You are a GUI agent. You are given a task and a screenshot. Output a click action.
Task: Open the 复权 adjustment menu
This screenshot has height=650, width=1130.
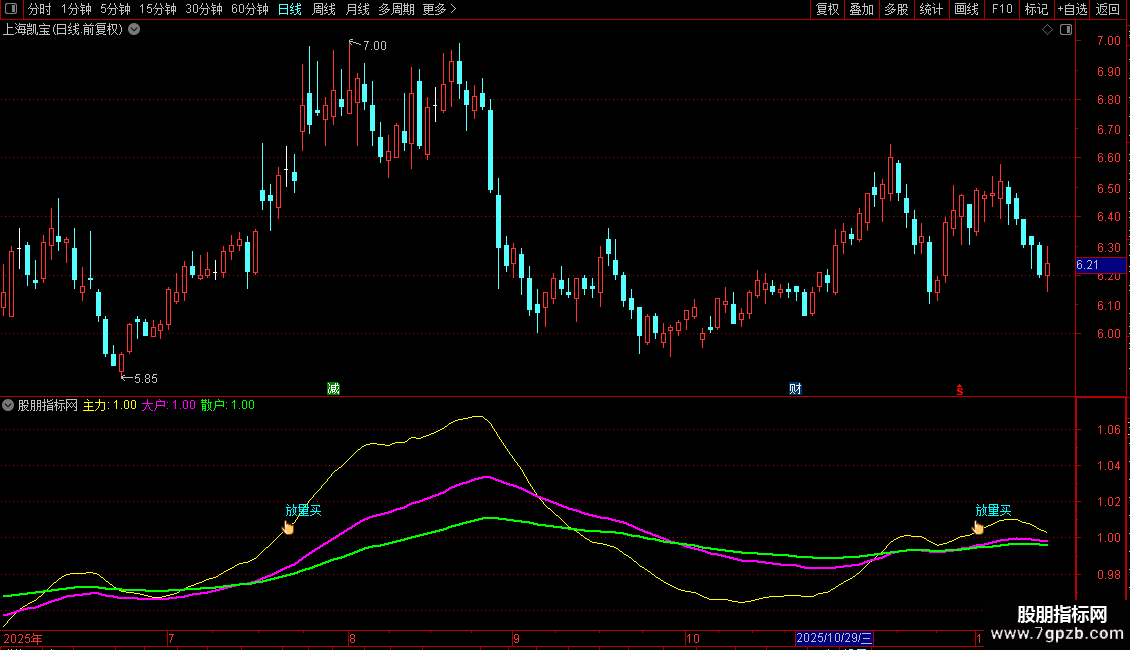point(827,9)
